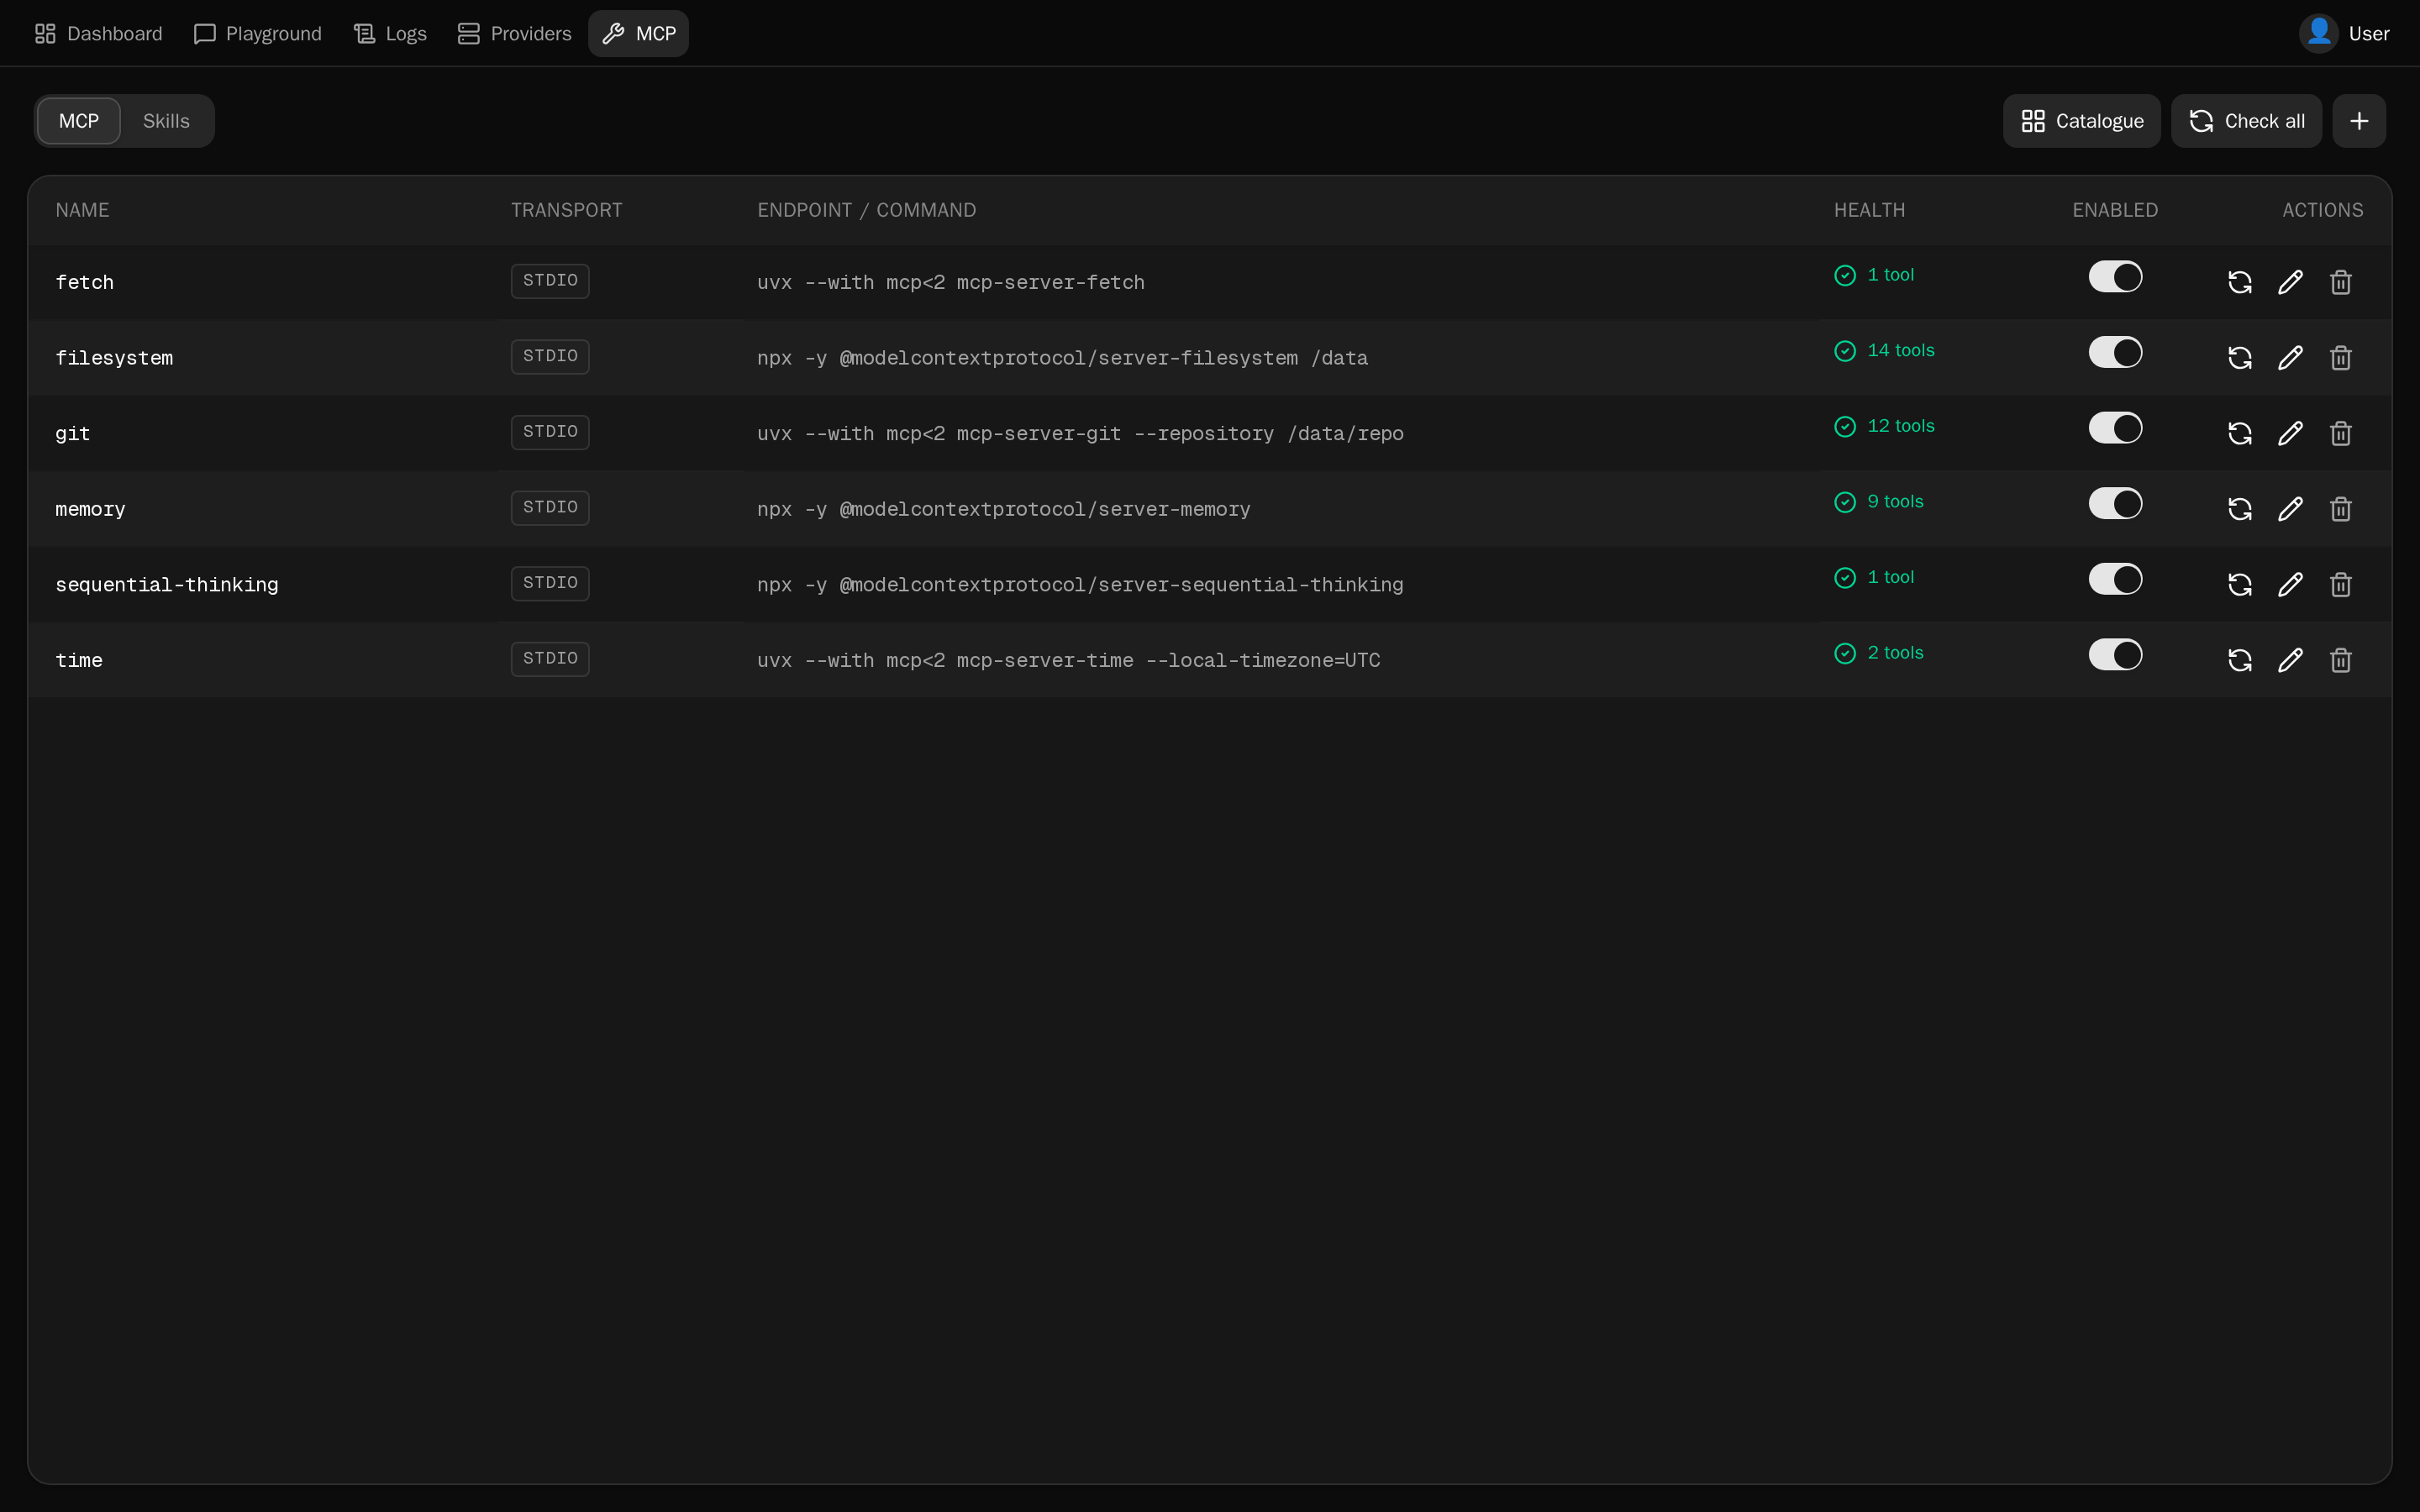Click the fetch row '1 tool' status
Image resolution: width=2420 pixels, height=1512 pixels.
(1874, 275)
